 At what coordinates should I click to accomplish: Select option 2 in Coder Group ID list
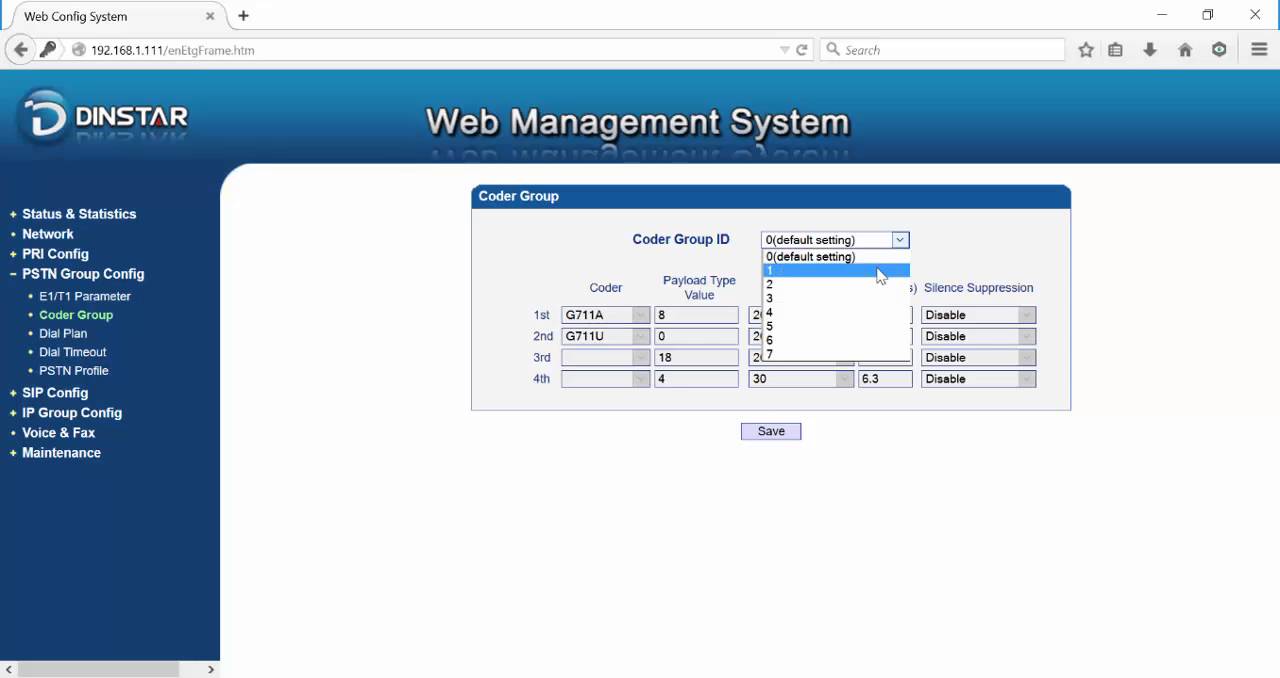click(x=836, y=285)
